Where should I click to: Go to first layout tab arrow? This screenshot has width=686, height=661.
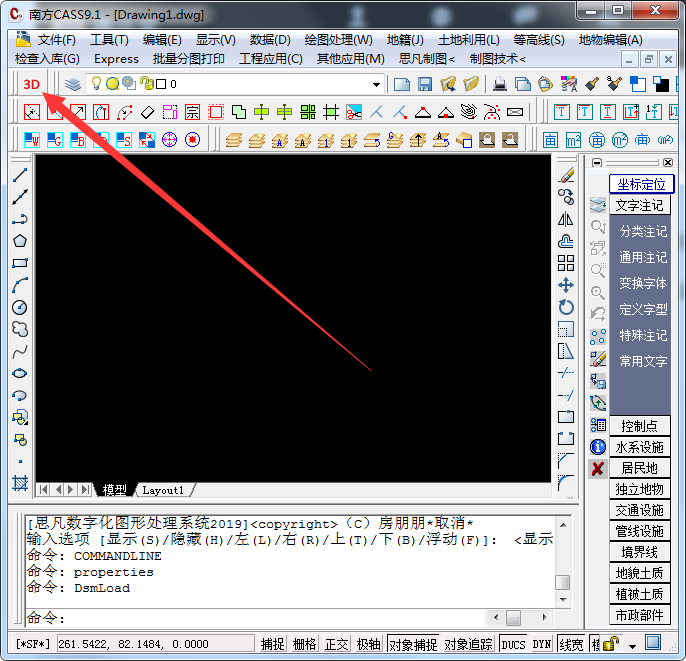tap(43, 490)
